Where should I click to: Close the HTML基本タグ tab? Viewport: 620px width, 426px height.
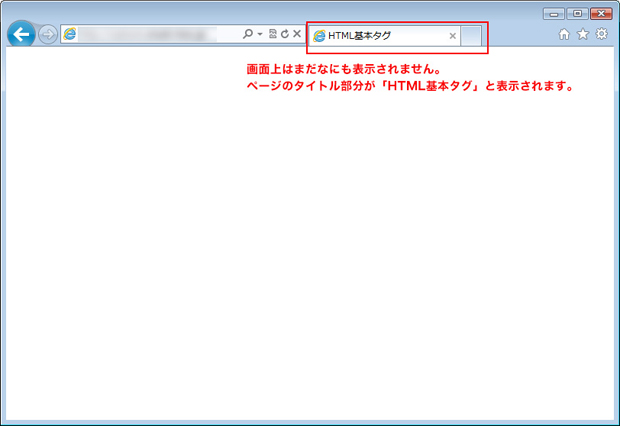[452, 36]
